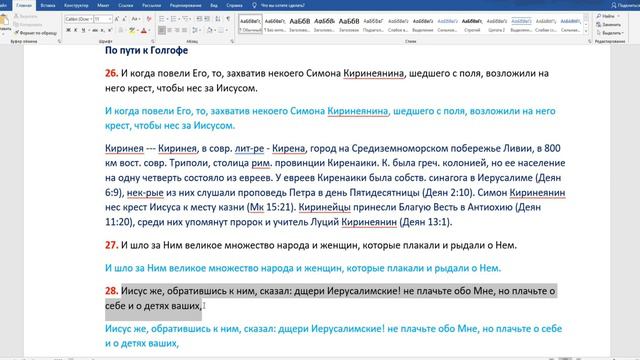Screen dimensions: 640x360
Task: Click the Sort icon
Action: tap(218, 19)
